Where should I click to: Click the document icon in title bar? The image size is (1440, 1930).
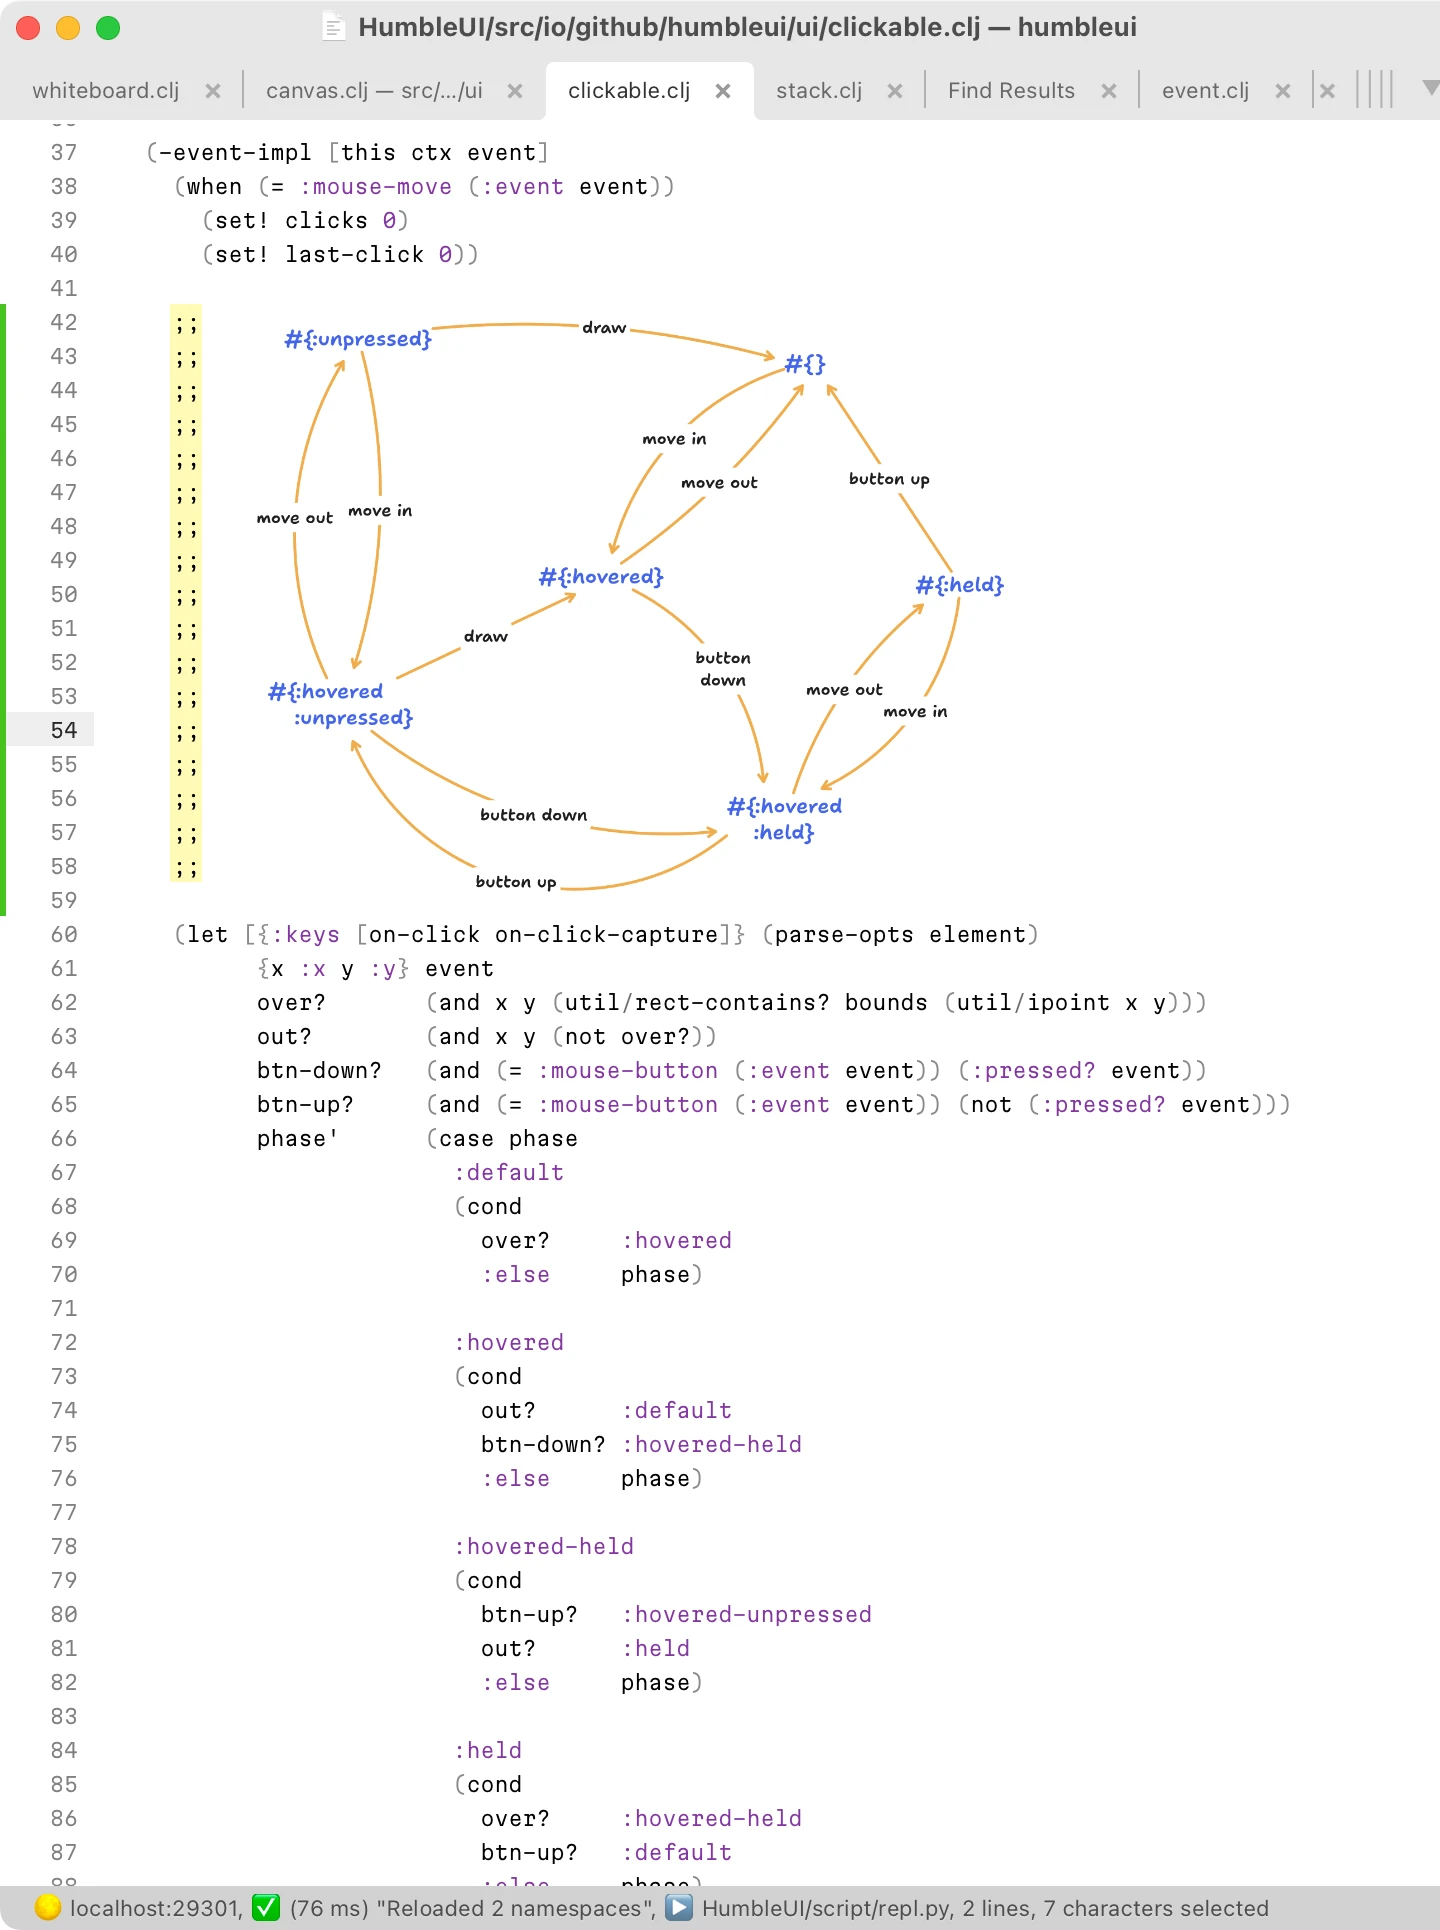(x=334, y=27)
